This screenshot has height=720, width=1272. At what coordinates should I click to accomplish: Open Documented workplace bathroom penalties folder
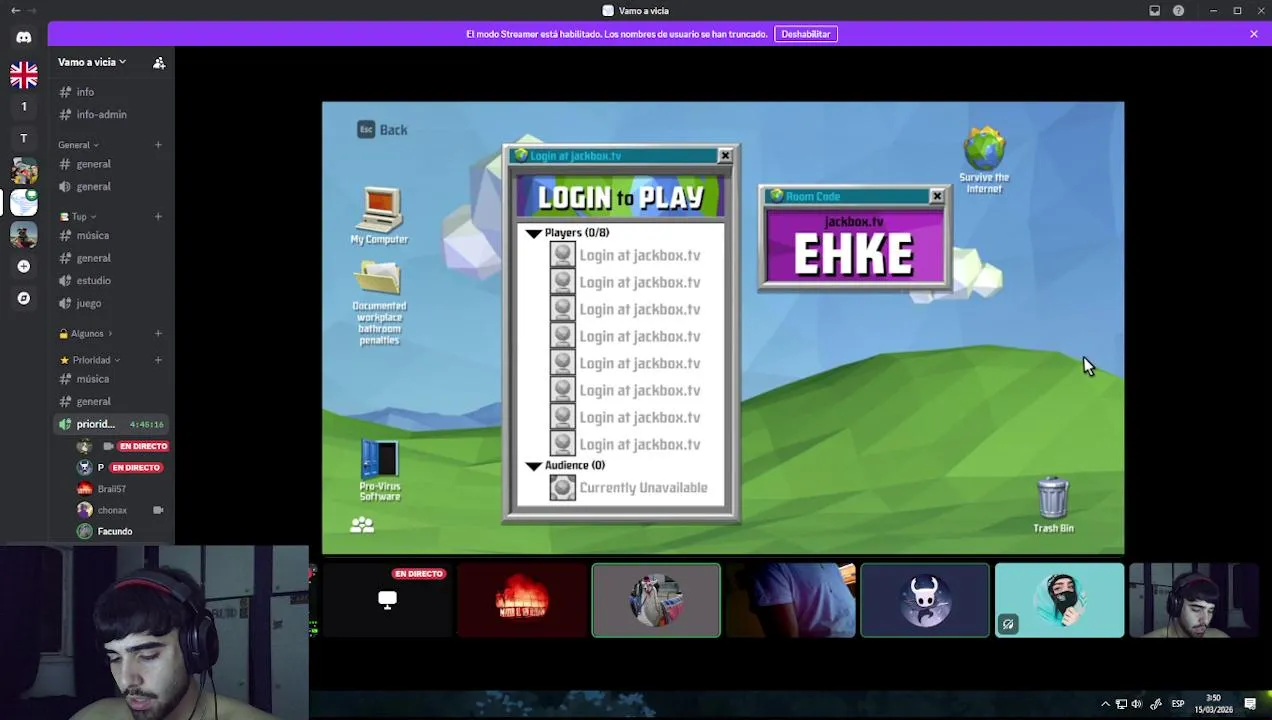click(379, 303)
